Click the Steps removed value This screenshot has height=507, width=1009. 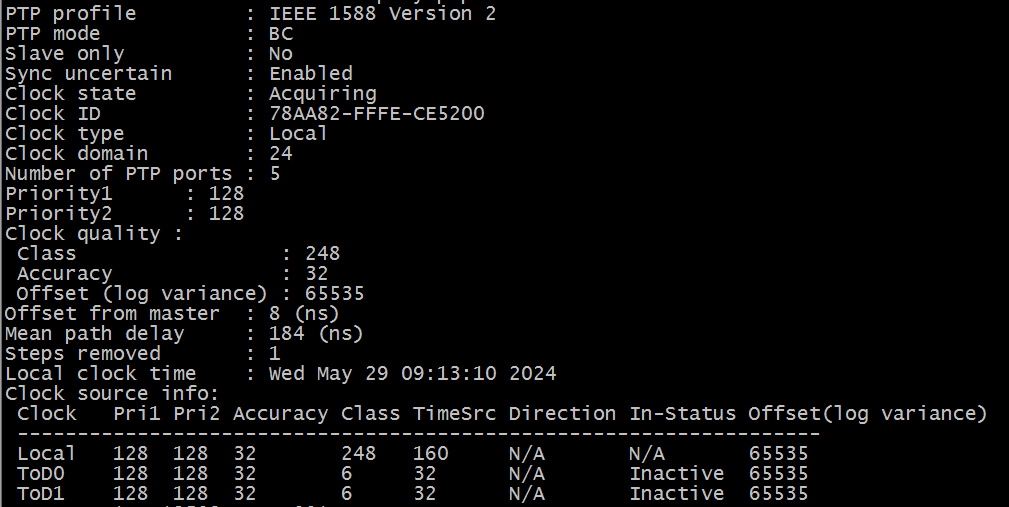pos(275,353)
